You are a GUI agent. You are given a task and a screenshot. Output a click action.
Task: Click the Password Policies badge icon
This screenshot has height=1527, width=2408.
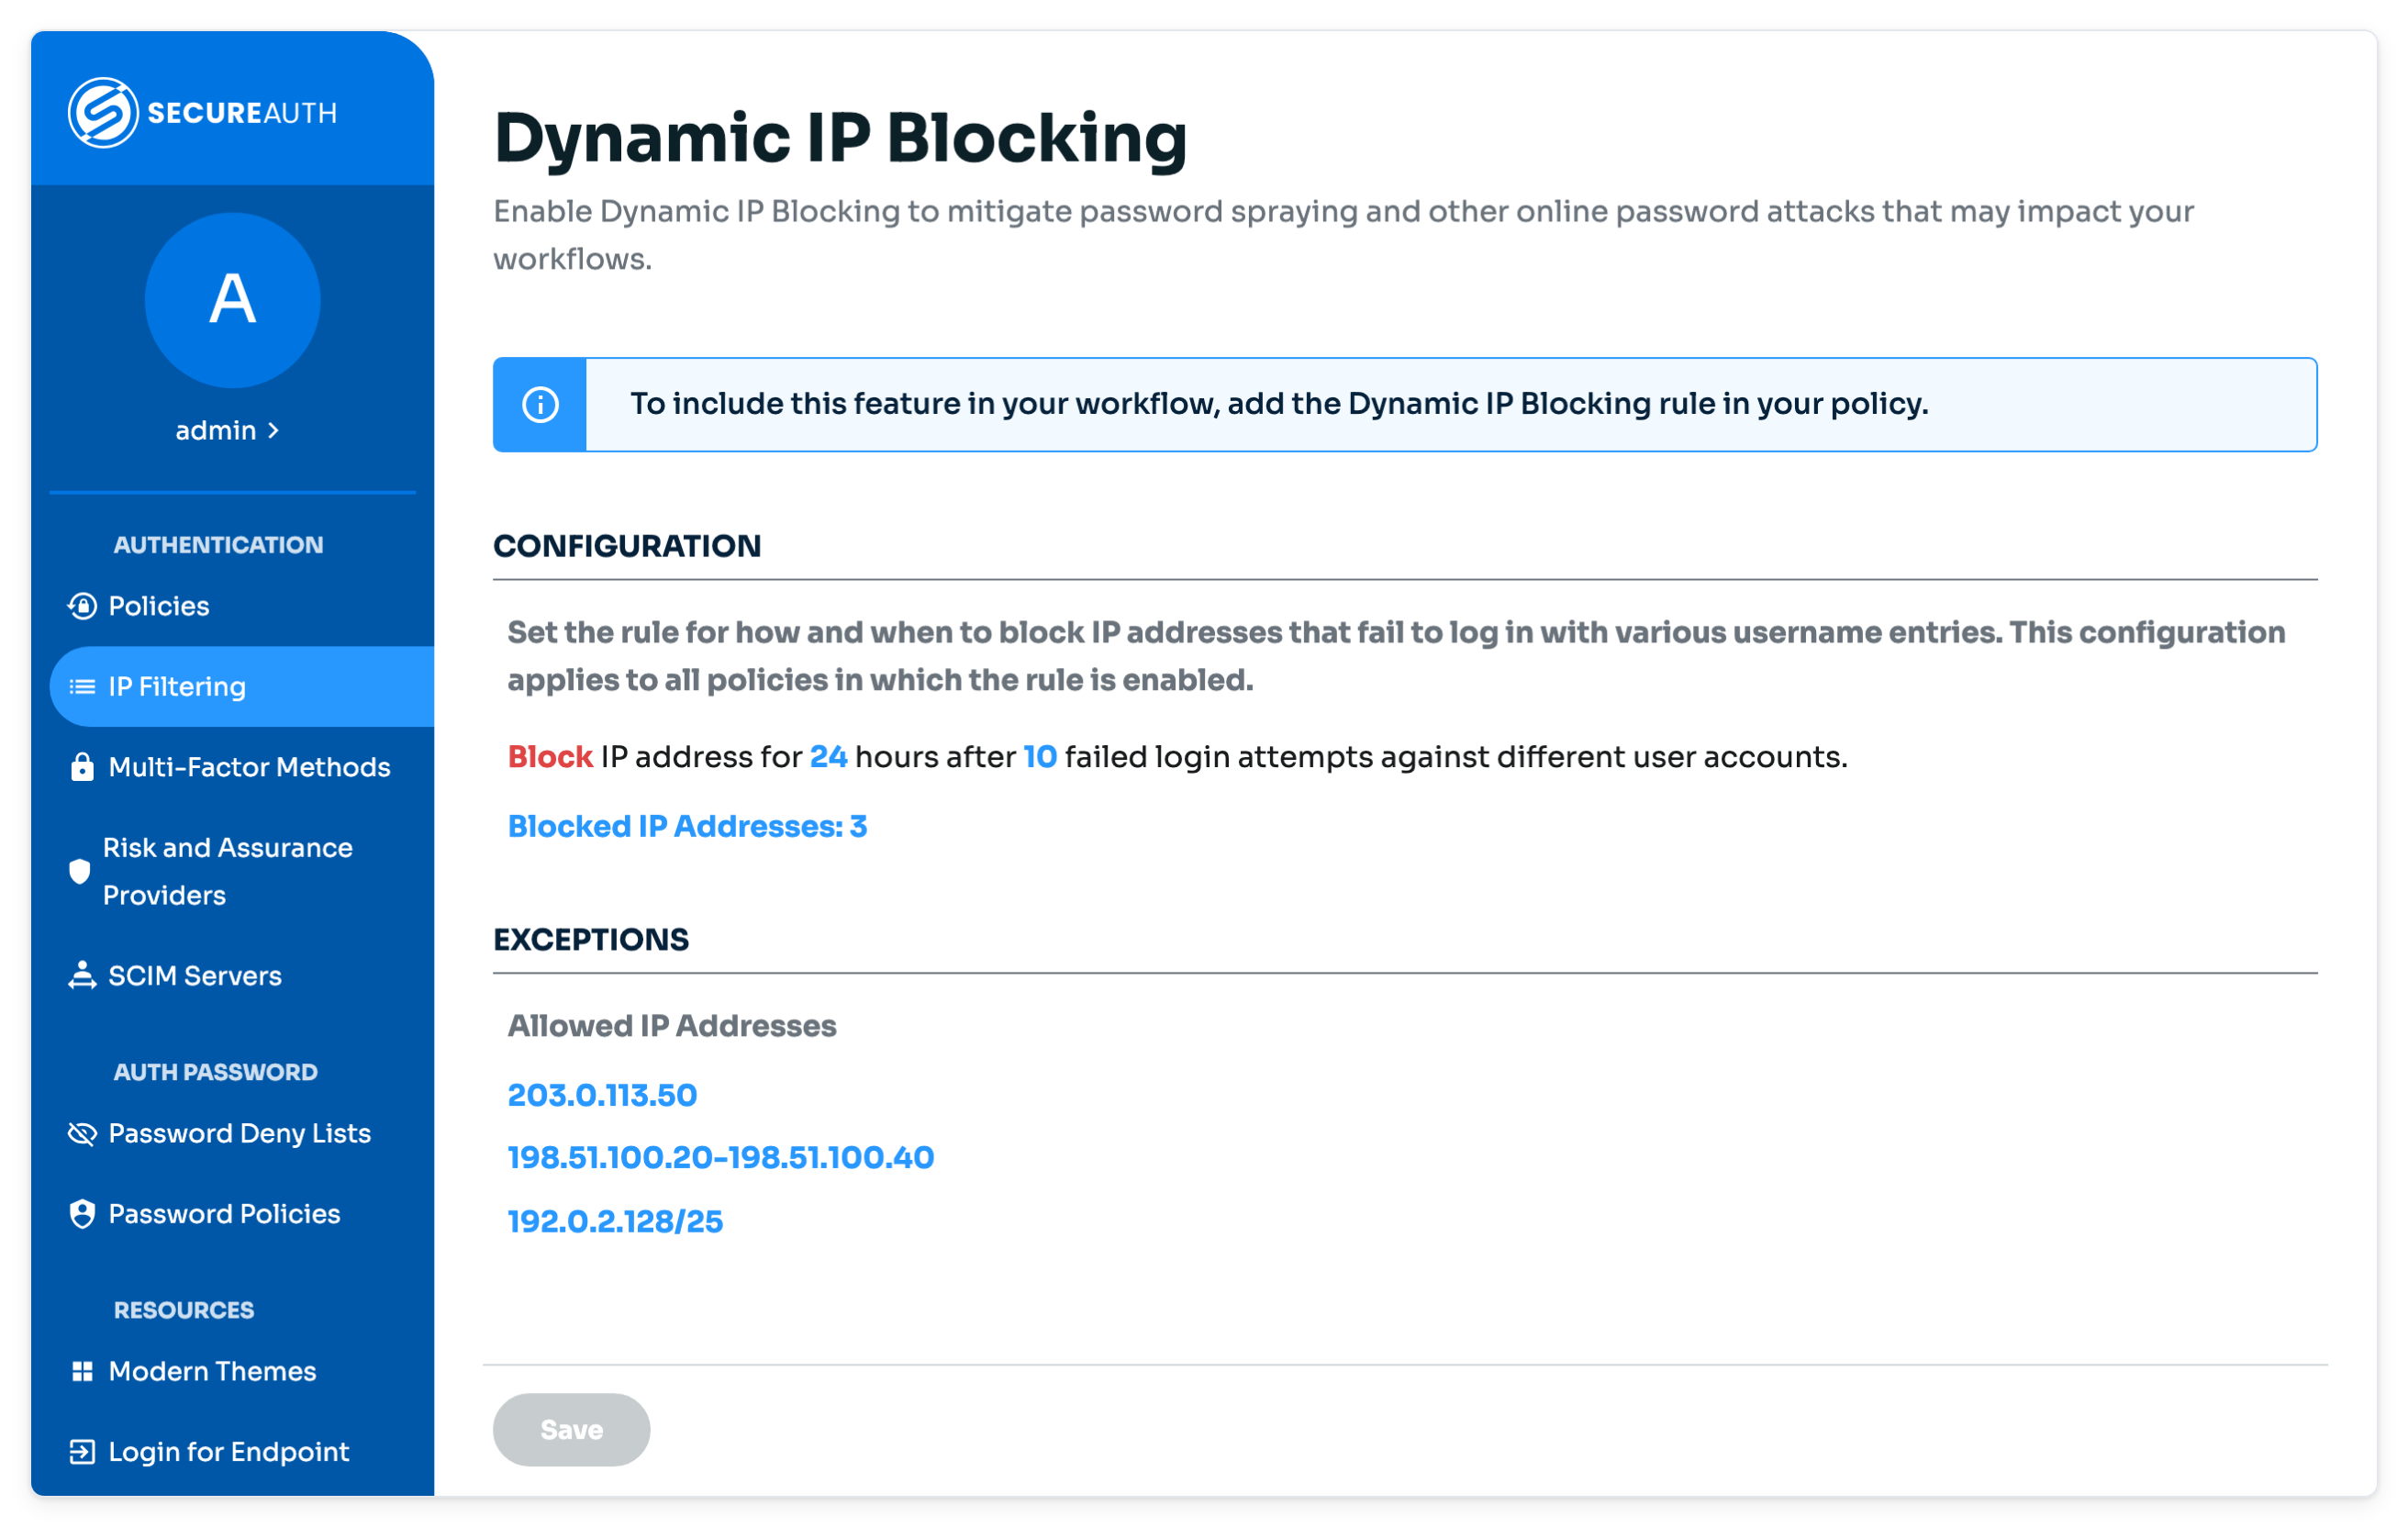pyautogui.click(x=82, y=1213)
